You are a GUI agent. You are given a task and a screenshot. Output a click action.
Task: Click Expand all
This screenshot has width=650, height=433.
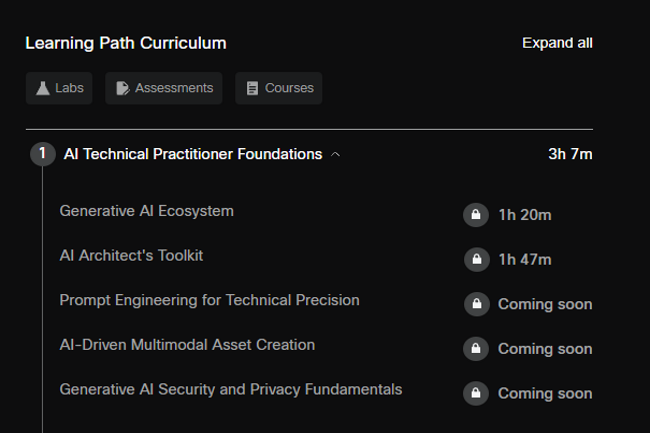click(x=557, y=43)
